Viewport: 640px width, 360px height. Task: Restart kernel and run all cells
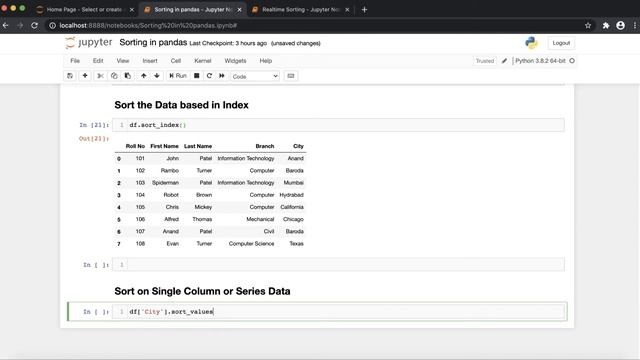coord(222,76)
